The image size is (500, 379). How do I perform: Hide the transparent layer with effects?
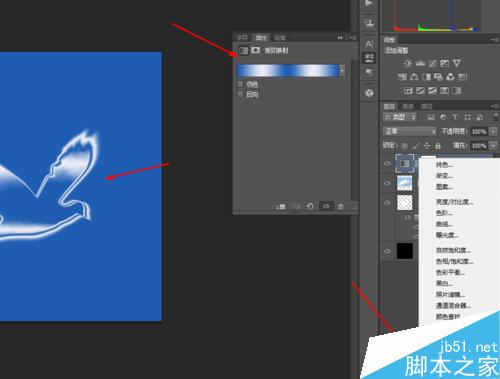click(x=387, y=203)
